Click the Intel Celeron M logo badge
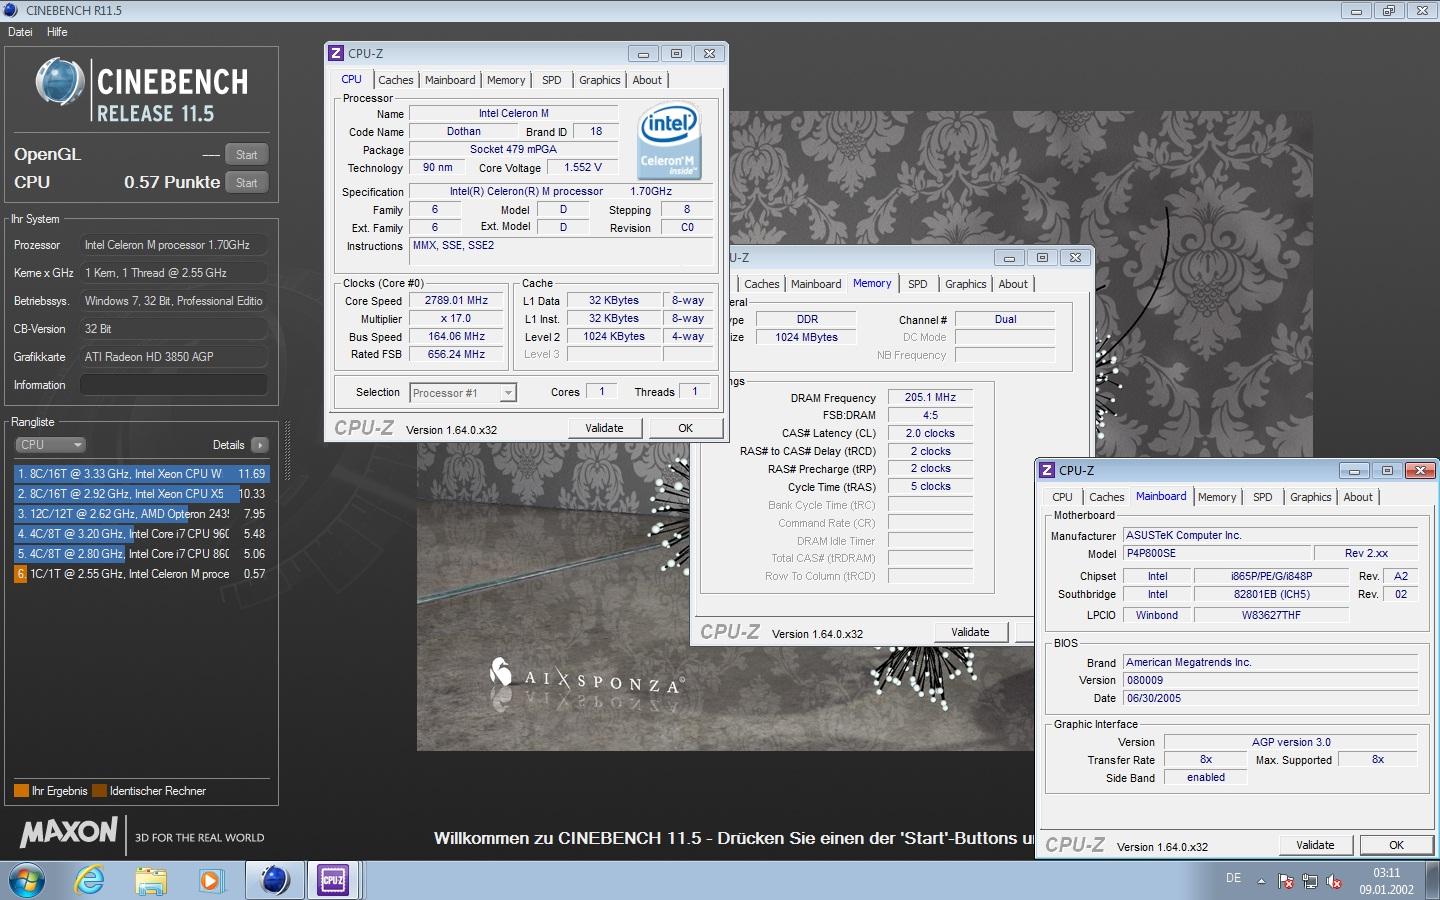Image resolution: width=1440 pixels, height=900 pixels. [x=668, y=141]
